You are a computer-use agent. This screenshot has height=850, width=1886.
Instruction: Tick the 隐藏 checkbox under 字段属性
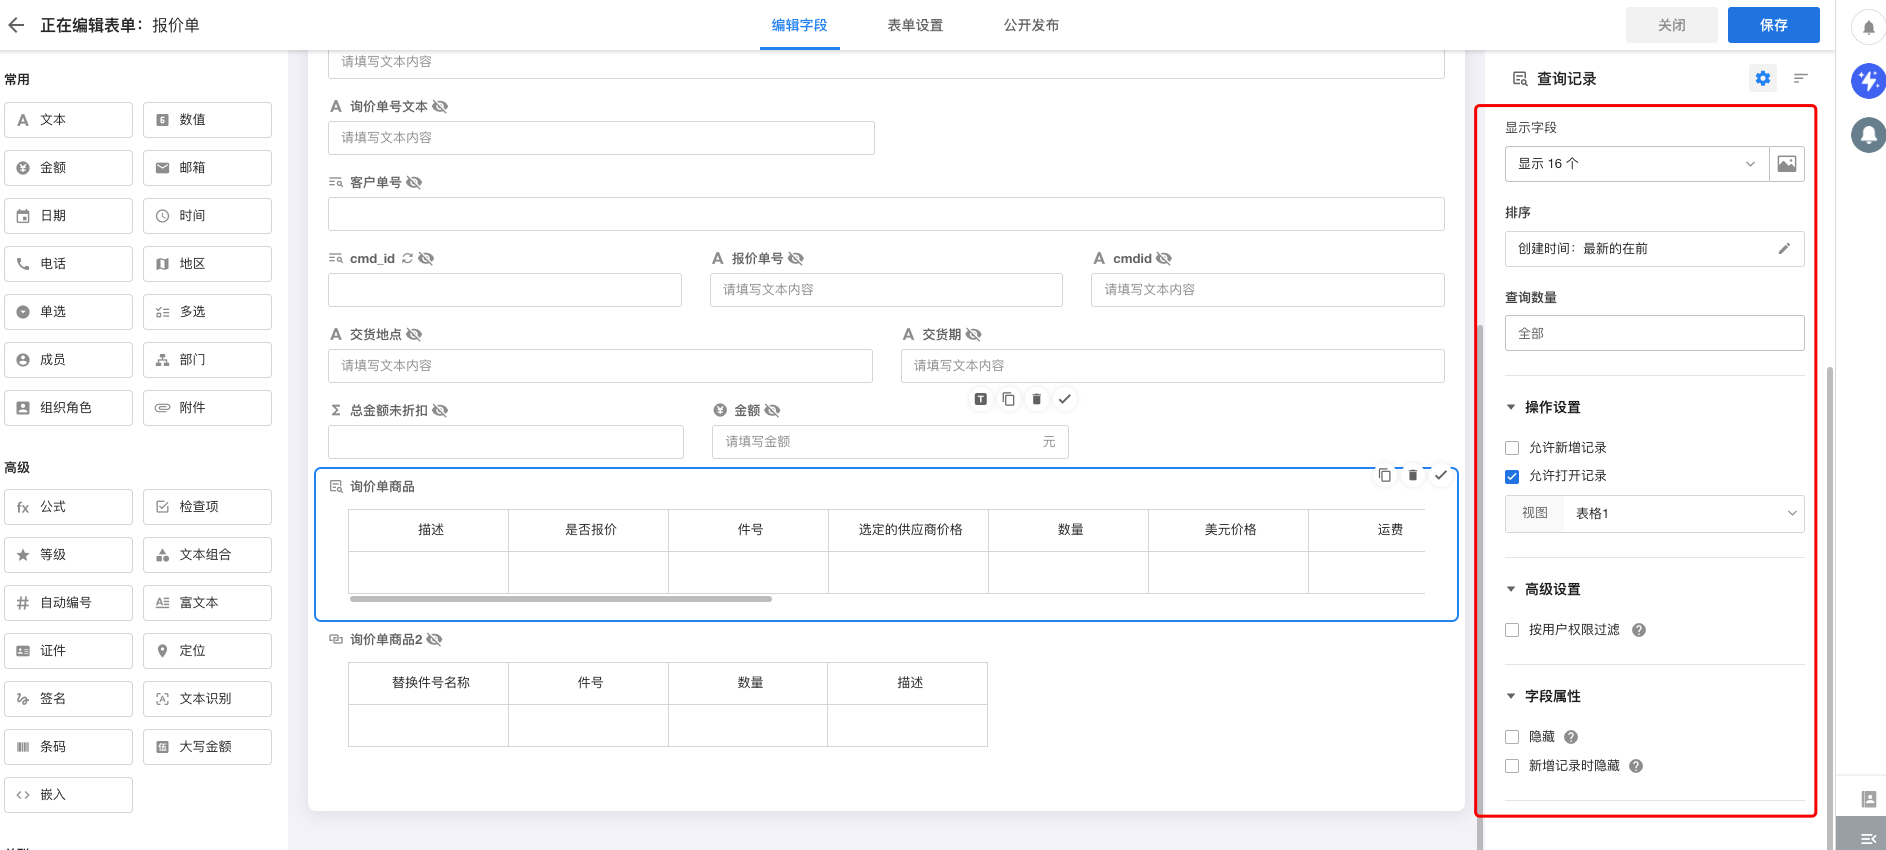click(x=1512, y=737)
